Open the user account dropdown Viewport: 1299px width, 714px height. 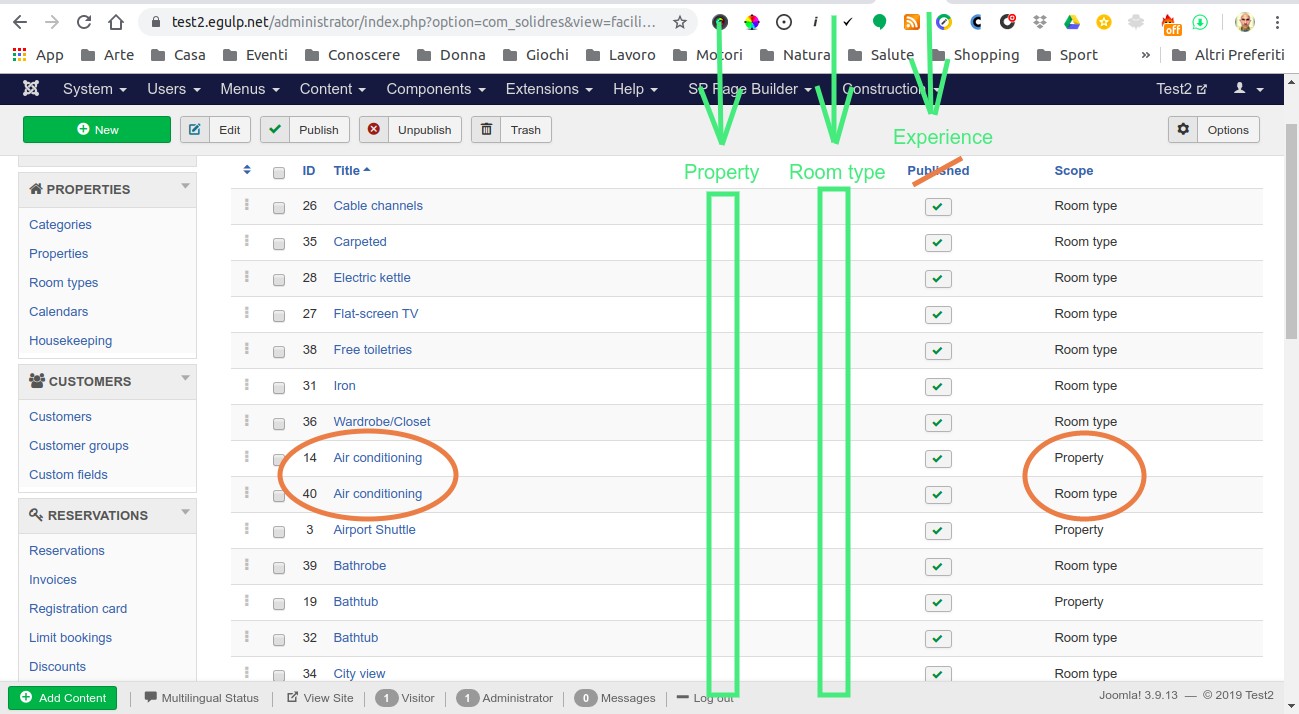pos(1248,89)
